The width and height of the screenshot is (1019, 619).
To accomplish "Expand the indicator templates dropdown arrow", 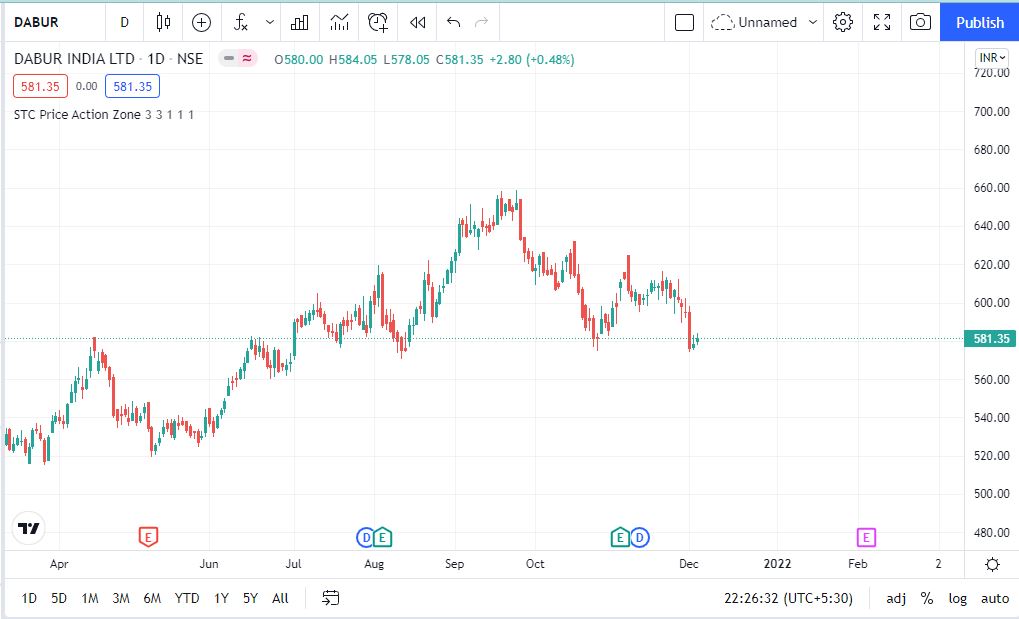I will click(270, 22).
